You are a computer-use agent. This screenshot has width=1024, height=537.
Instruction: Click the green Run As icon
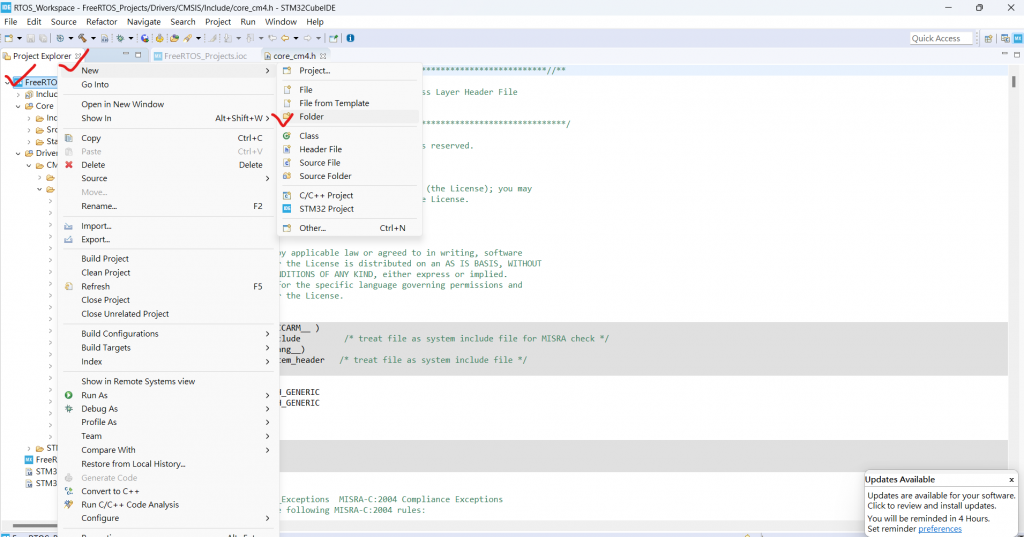pyautogui.click(x=69, y=395)
